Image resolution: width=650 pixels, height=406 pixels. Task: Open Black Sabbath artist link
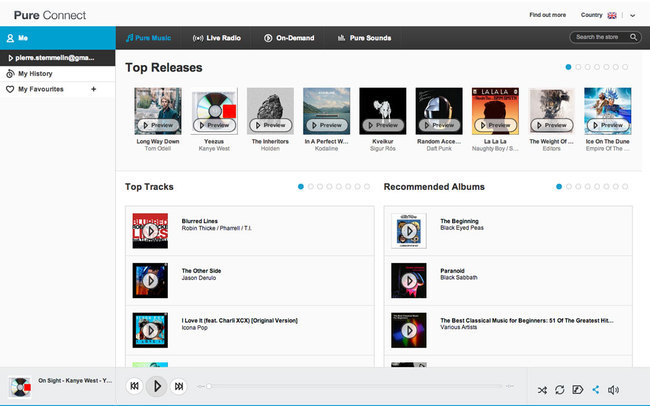pos(459,277)
